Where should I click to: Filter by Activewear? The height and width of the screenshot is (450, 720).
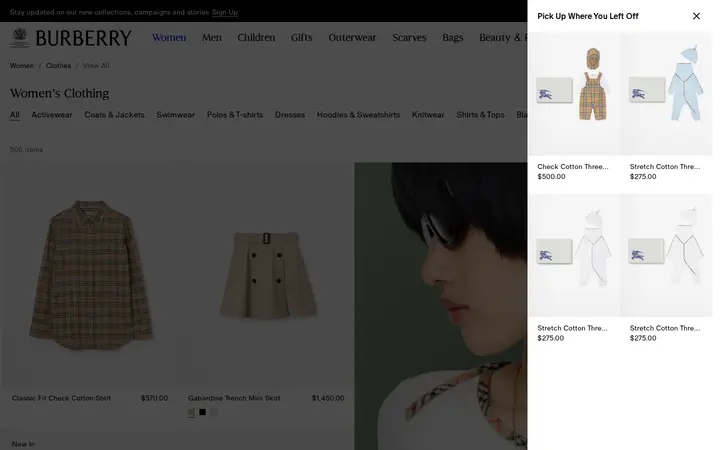click(52, 115)
